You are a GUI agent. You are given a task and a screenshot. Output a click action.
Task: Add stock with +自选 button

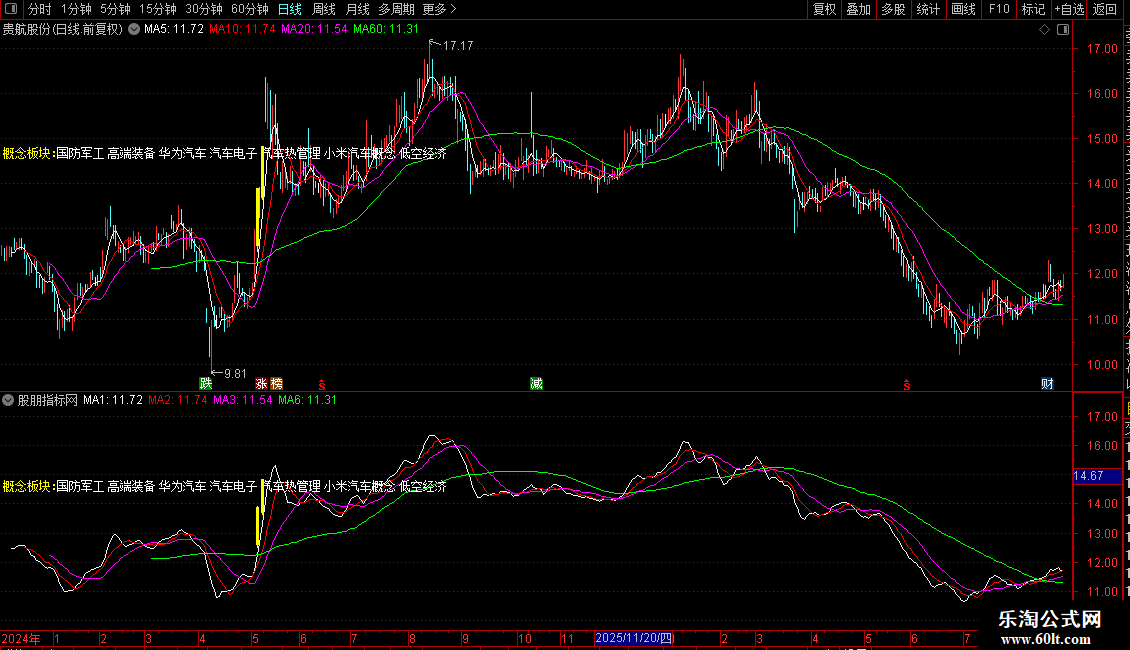[1069, 9]
